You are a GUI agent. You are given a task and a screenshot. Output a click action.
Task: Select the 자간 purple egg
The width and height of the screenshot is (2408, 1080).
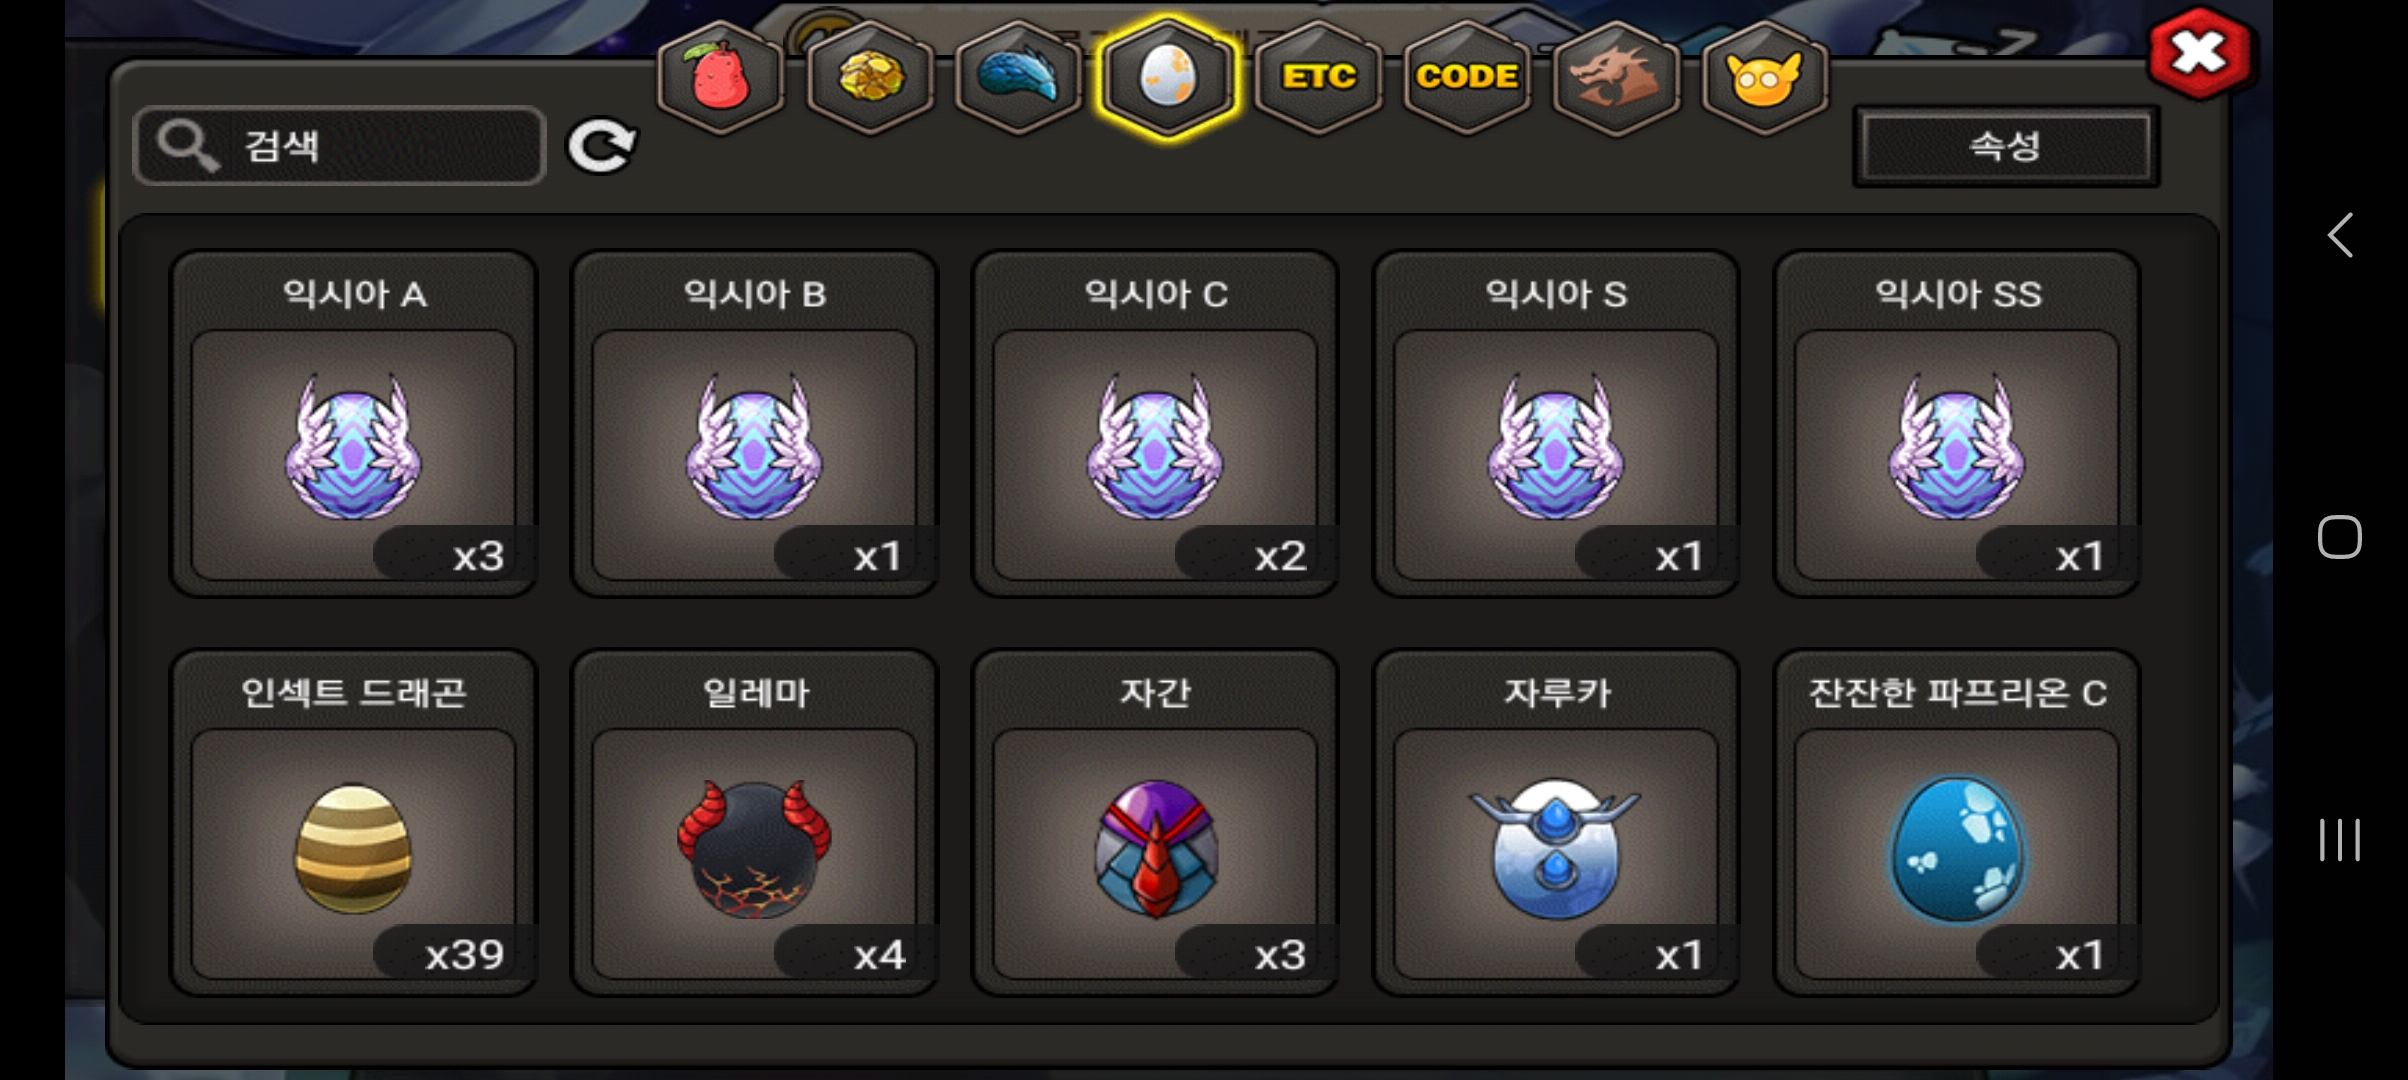[x=1155, y=823]
